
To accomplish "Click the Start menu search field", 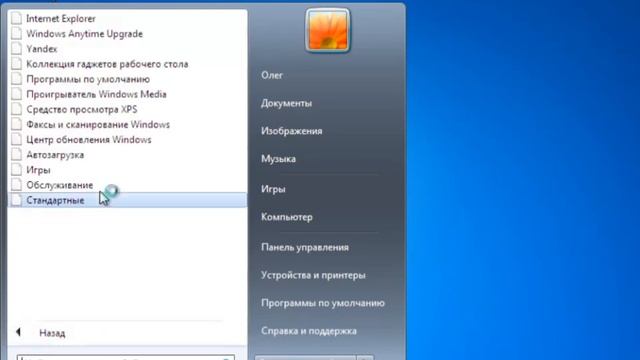I will pos(126,358).
